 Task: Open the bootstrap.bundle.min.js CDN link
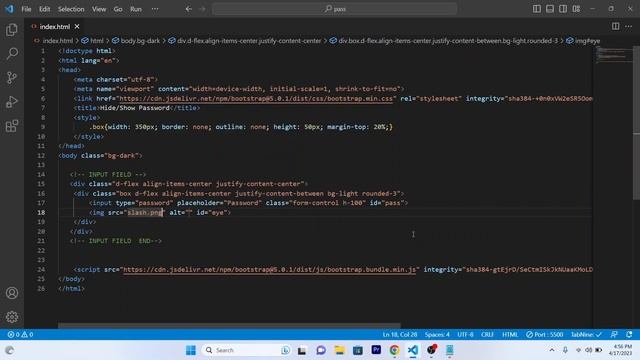point(269,269)
